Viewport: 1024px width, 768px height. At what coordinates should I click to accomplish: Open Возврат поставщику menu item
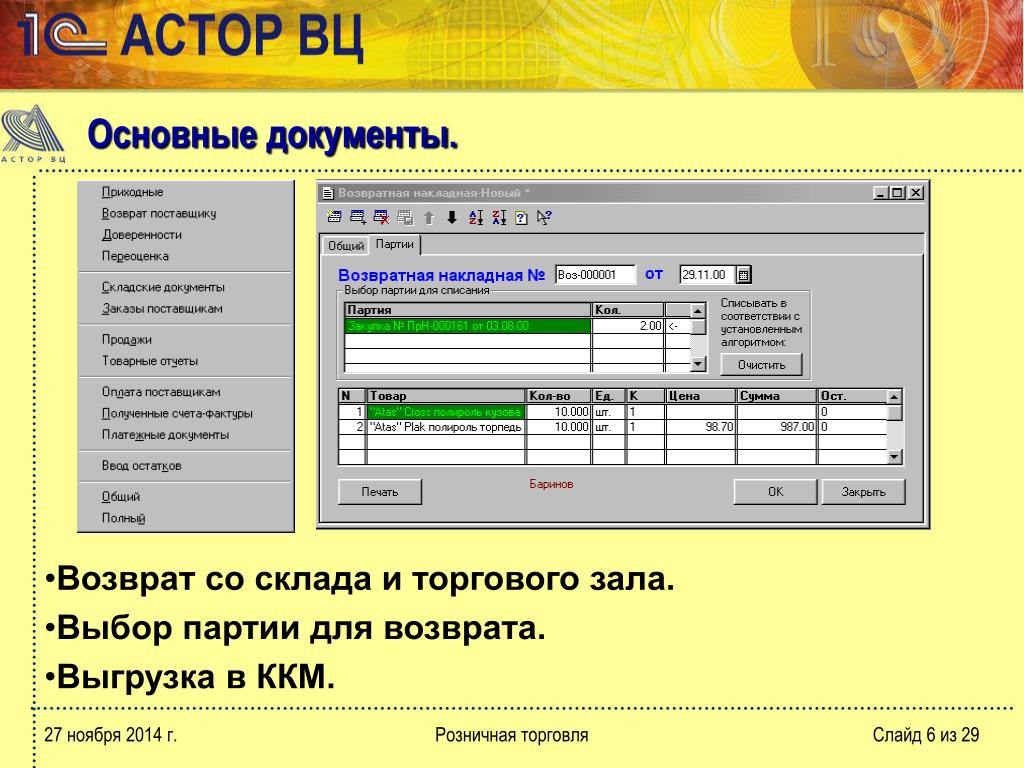[x=159, y=214]
